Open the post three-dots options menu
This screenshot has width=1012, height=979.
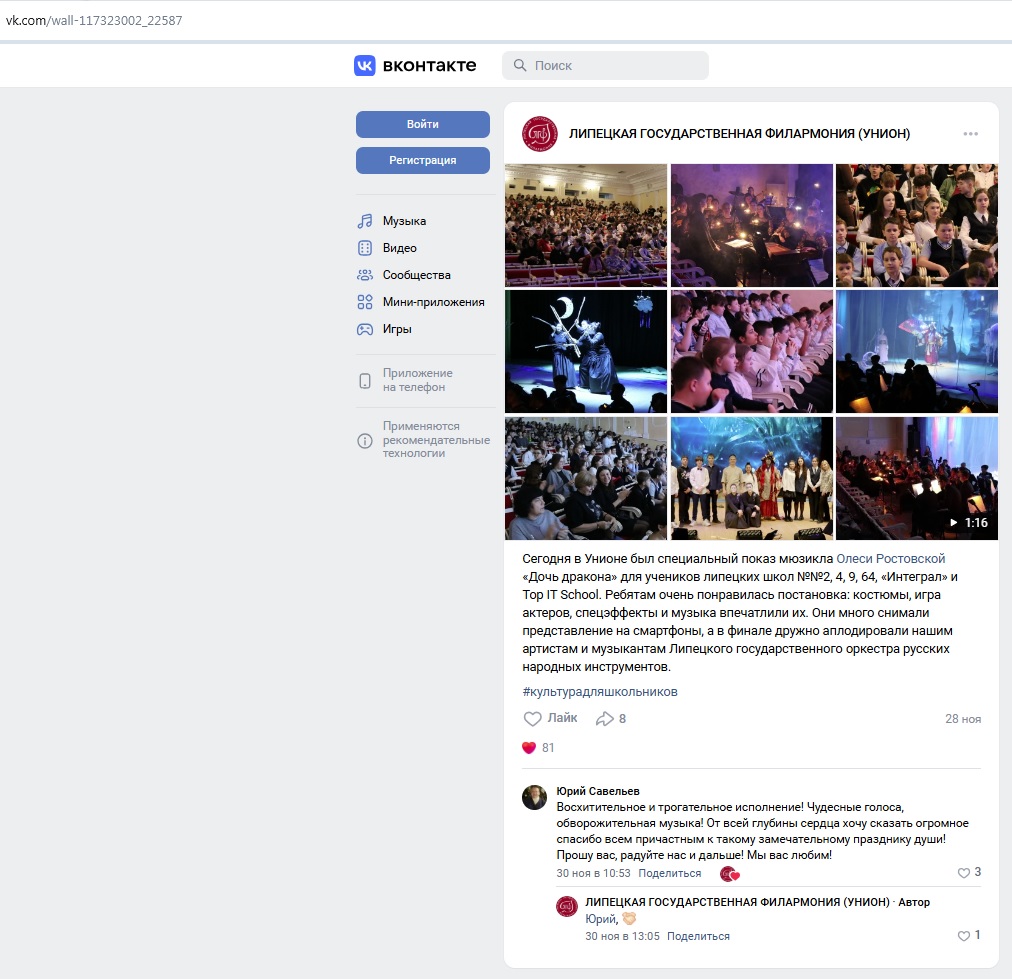(970, 134)
